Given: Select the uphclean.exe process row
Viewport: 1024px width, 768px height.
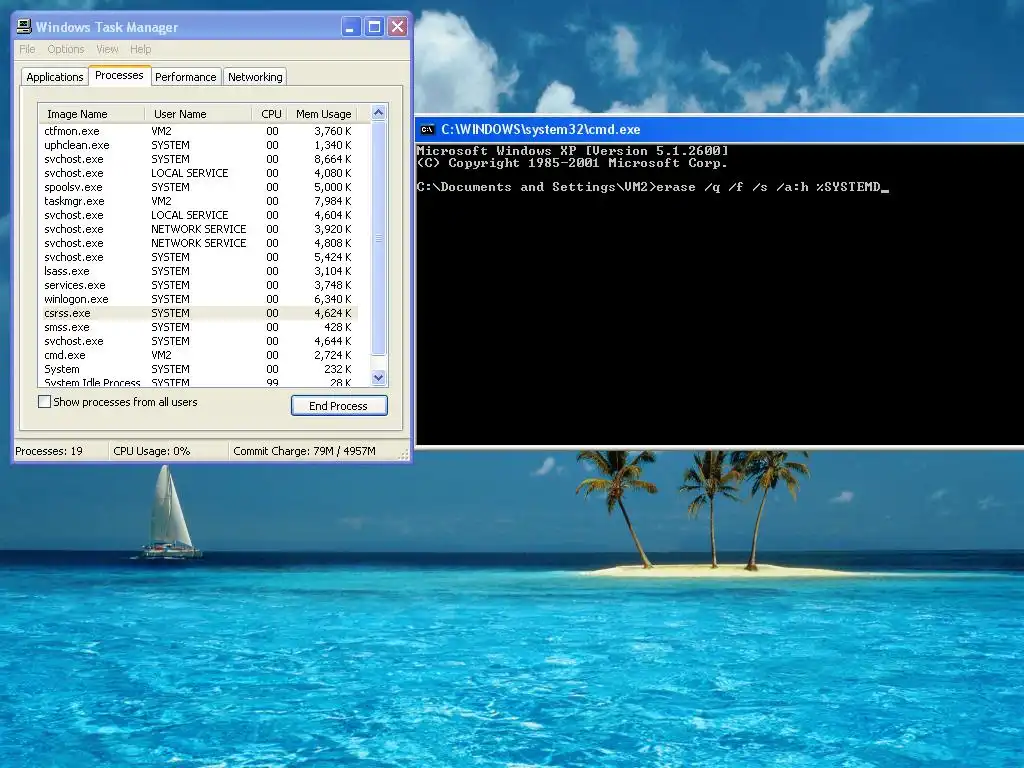Looking at the screenshot, I should click(x=198, y=145).
